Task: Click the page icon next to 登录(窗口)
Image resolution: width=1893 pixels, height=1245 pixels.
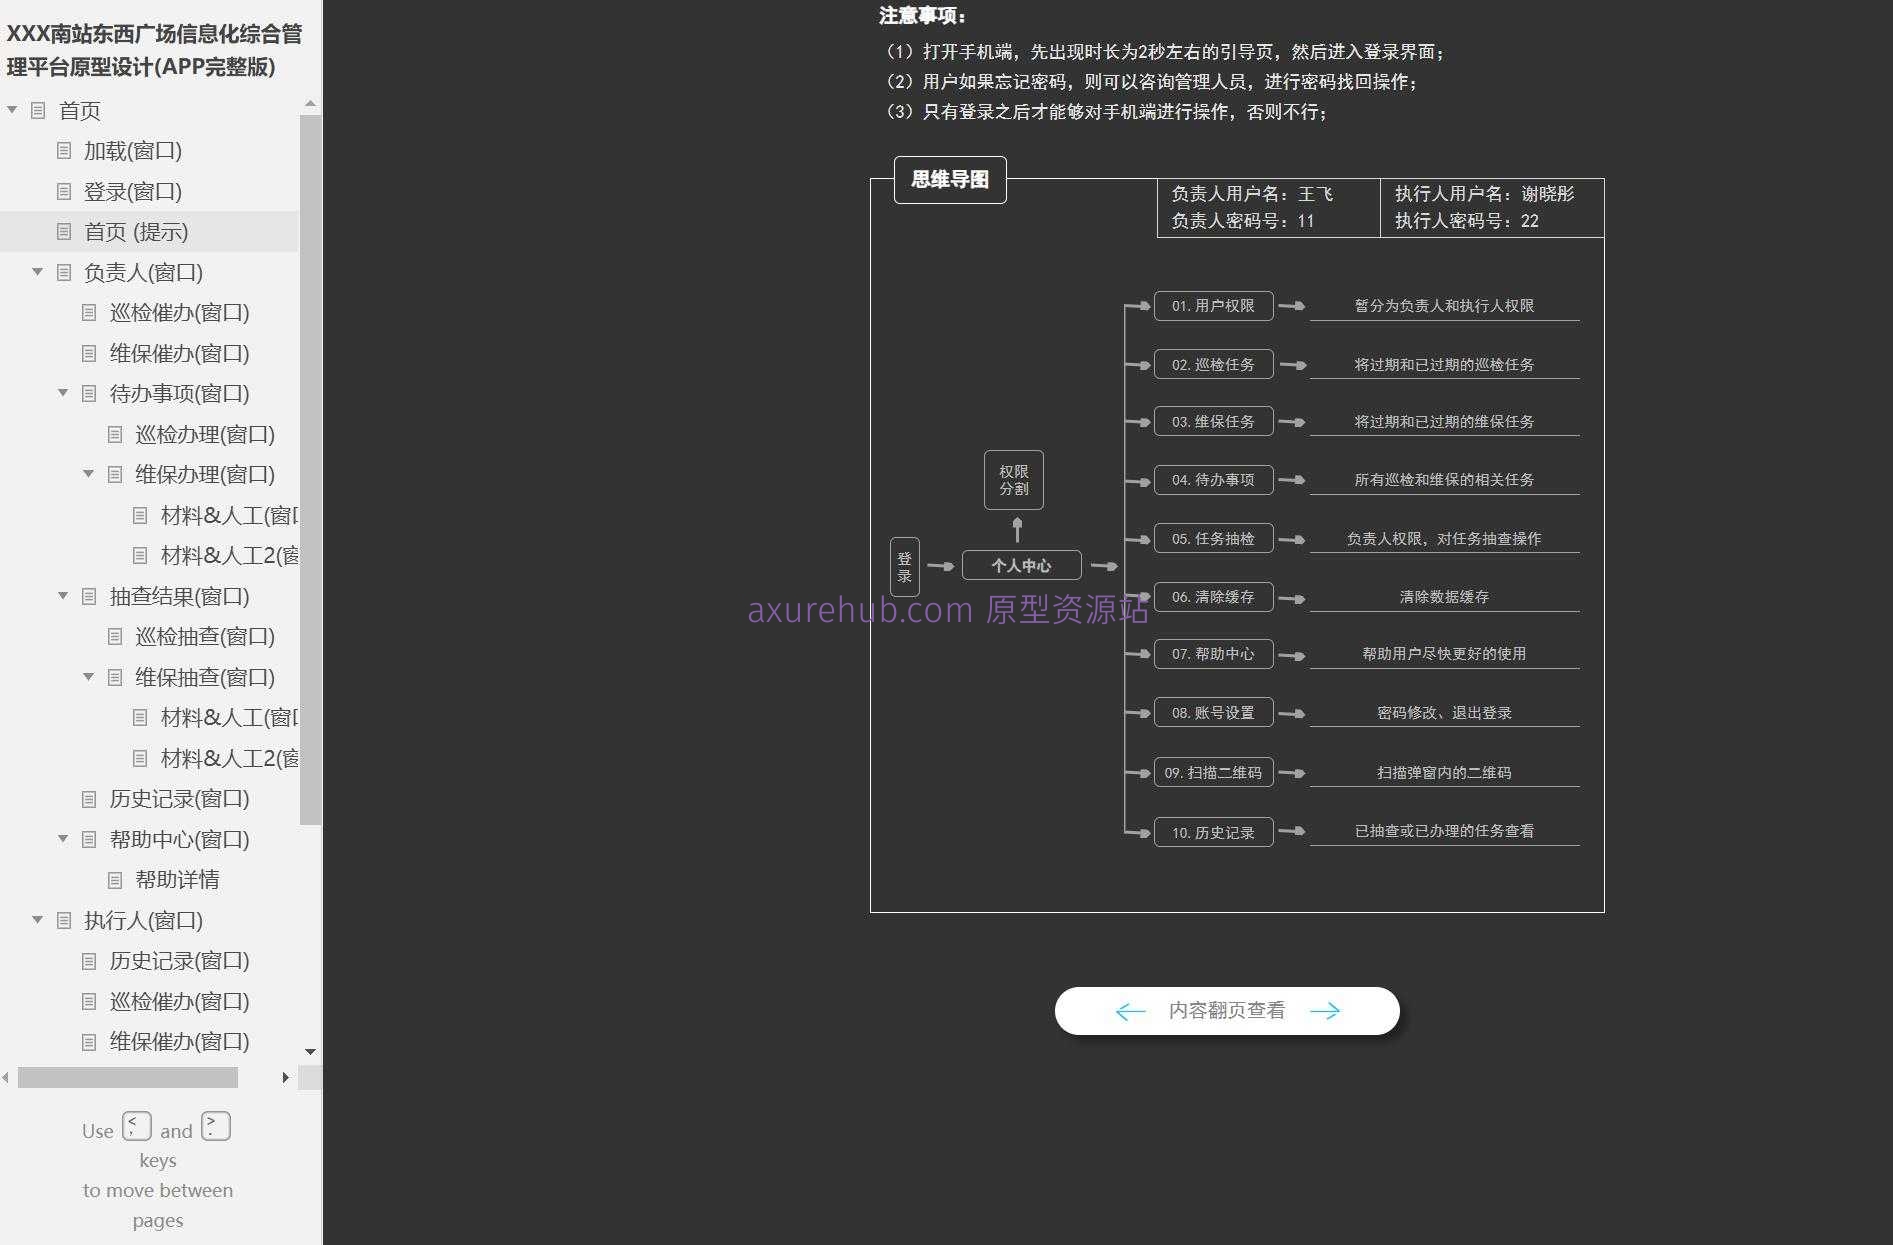Action: click(x=63, y=191)
